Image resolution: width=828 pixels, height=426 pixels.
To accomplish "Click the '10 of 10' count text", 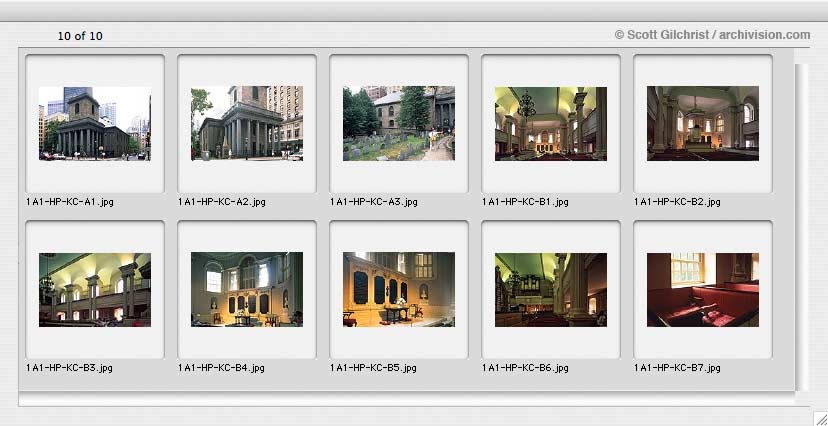I will pos(80,36).
